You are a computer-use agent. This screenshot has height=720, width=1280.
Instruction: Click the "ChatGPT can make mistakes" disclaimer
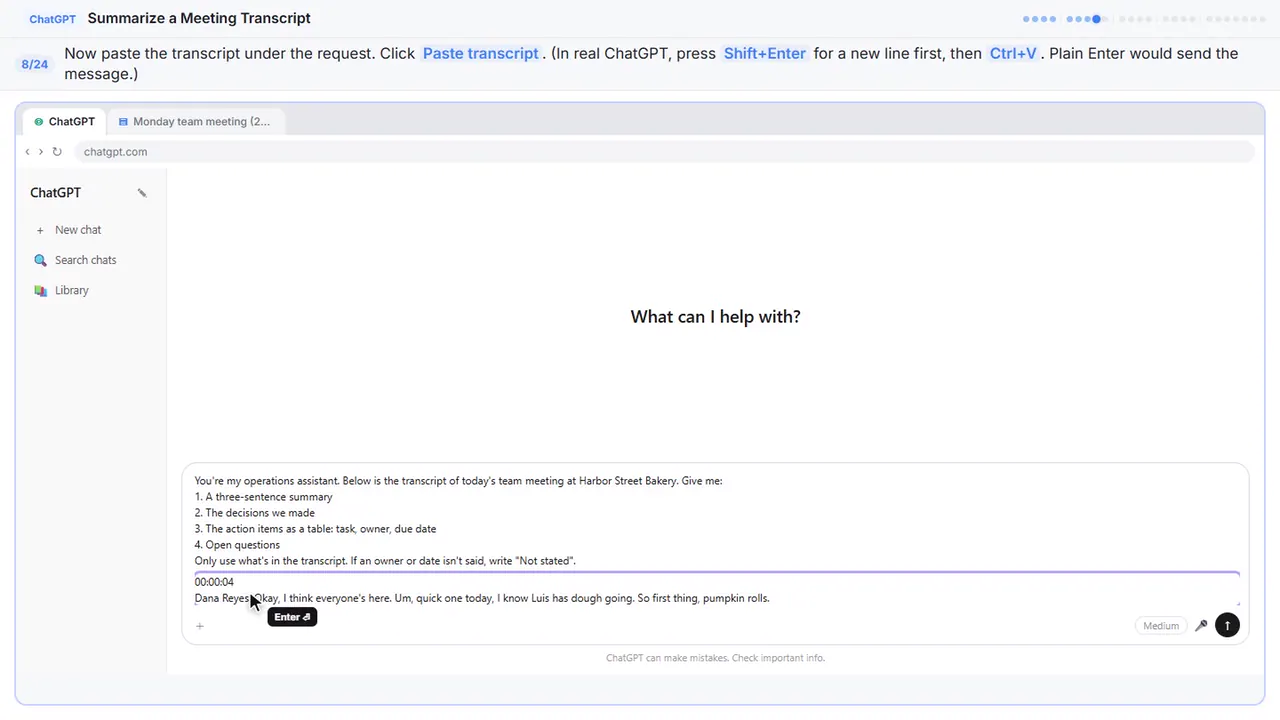pyautogui.click(x=715, y=658)
